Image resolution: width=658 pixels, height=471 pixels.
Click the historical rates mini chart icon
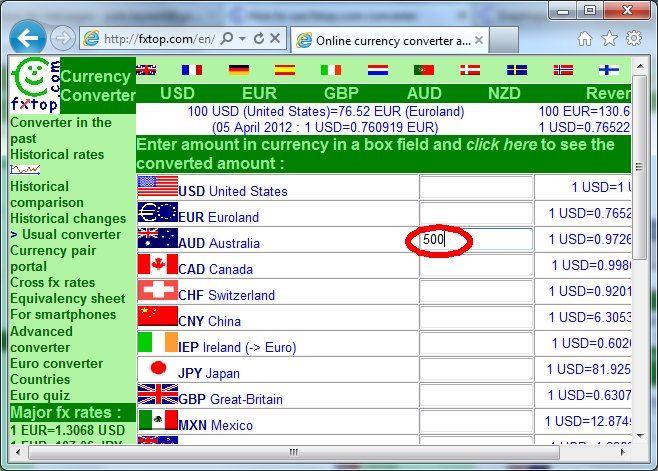pos(25,170)
